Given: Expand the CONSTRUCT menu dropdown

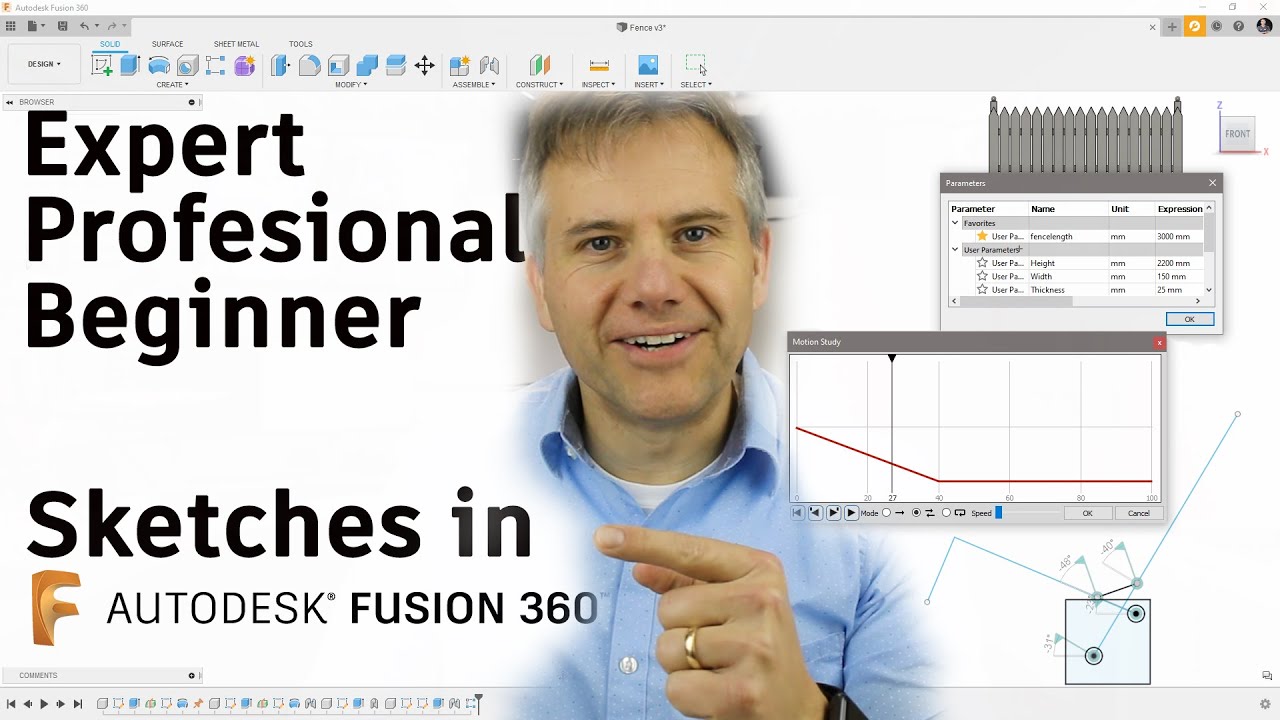Looking at the screenshot, I should click(x=540, y=85).
